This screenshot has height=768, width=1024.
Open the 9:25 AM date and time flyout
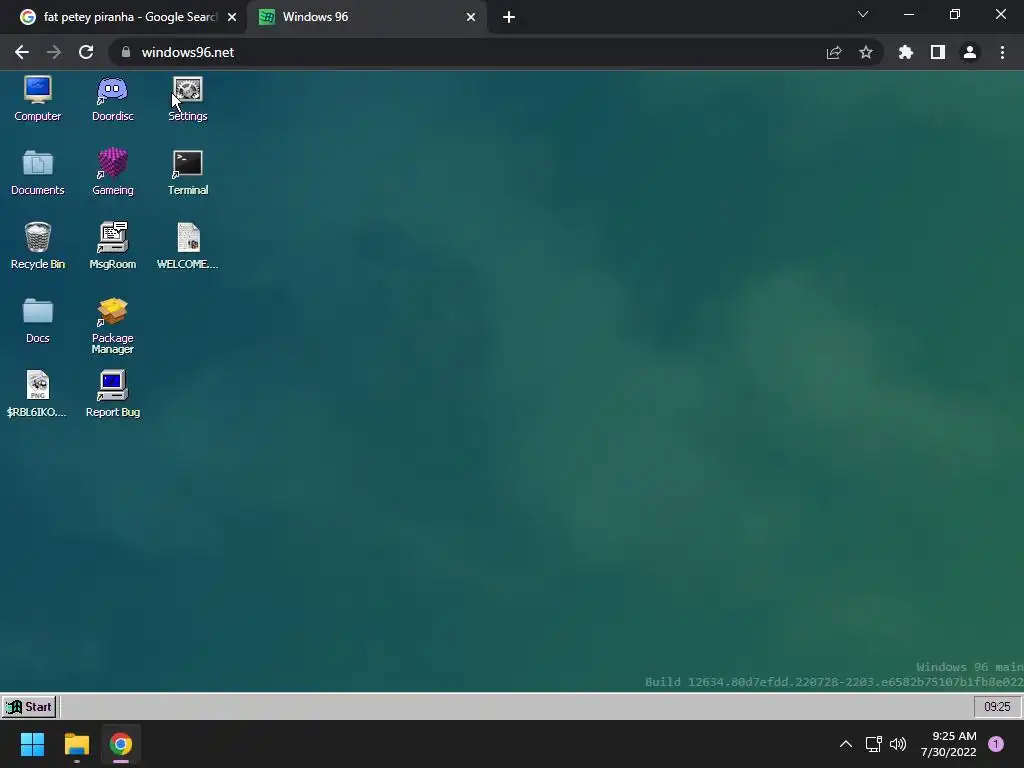tap(948, 744)
